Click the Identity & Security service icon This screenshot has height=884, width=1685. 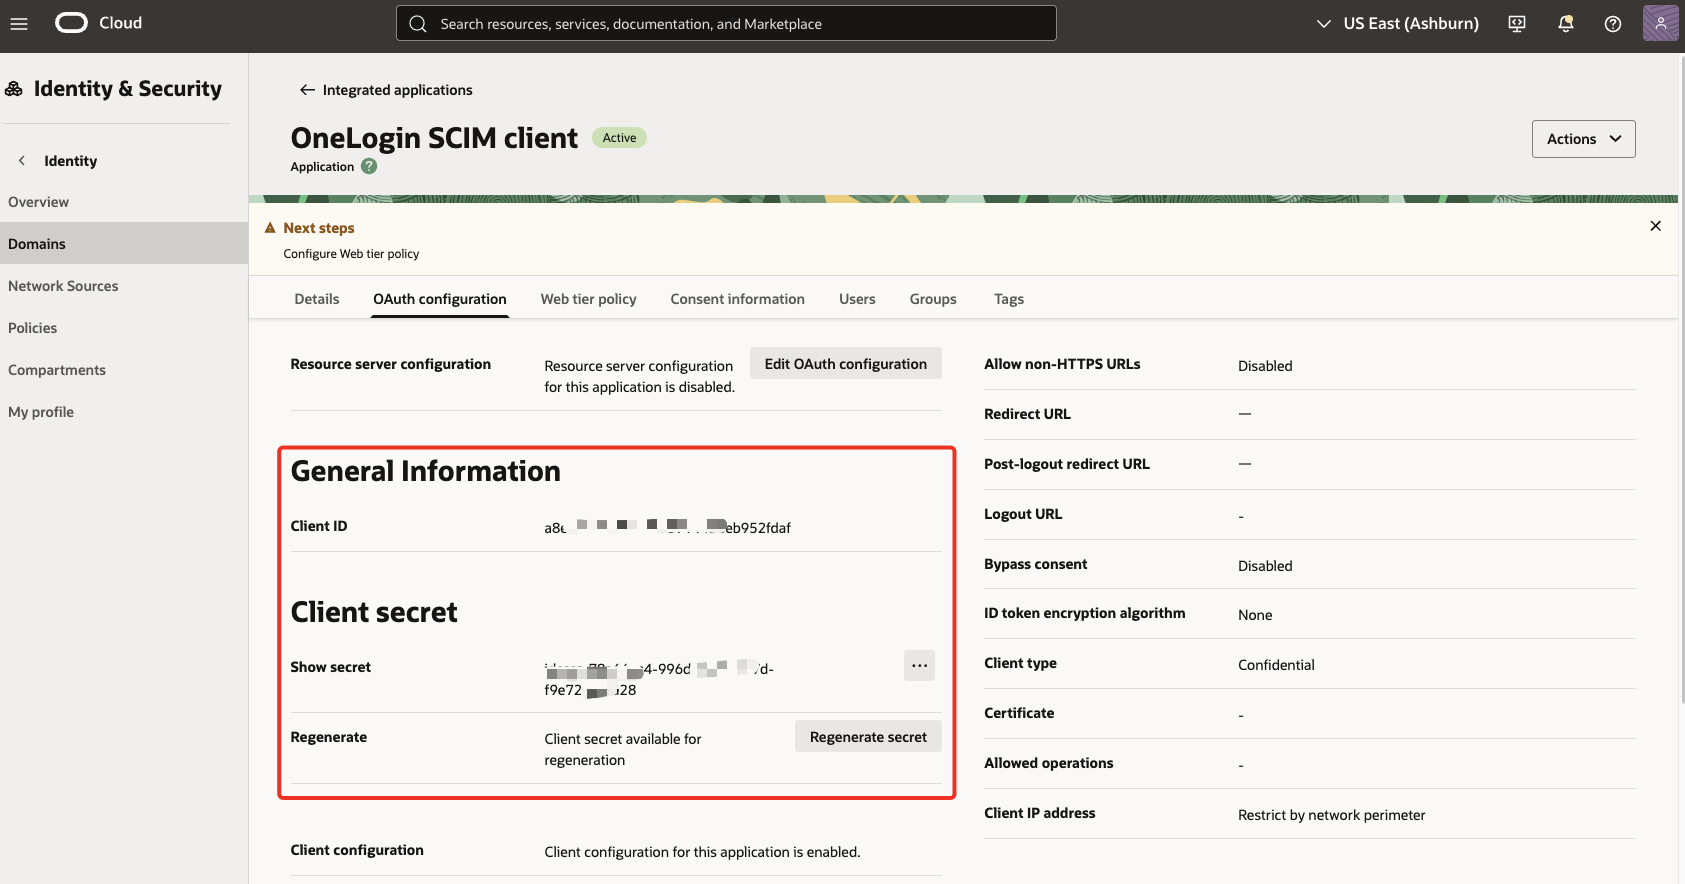14,89
